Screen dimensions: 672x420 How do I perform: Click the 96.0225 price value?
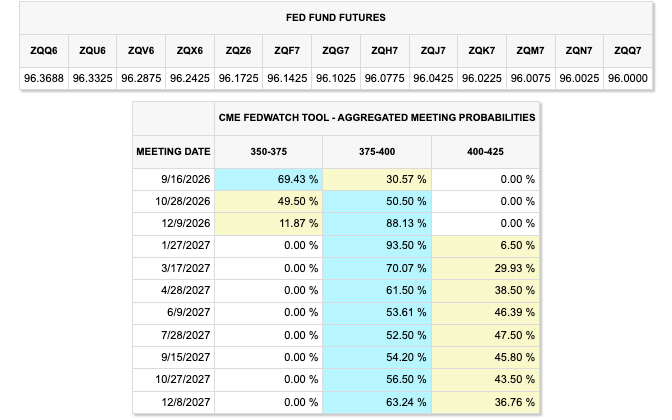(482, 78)
